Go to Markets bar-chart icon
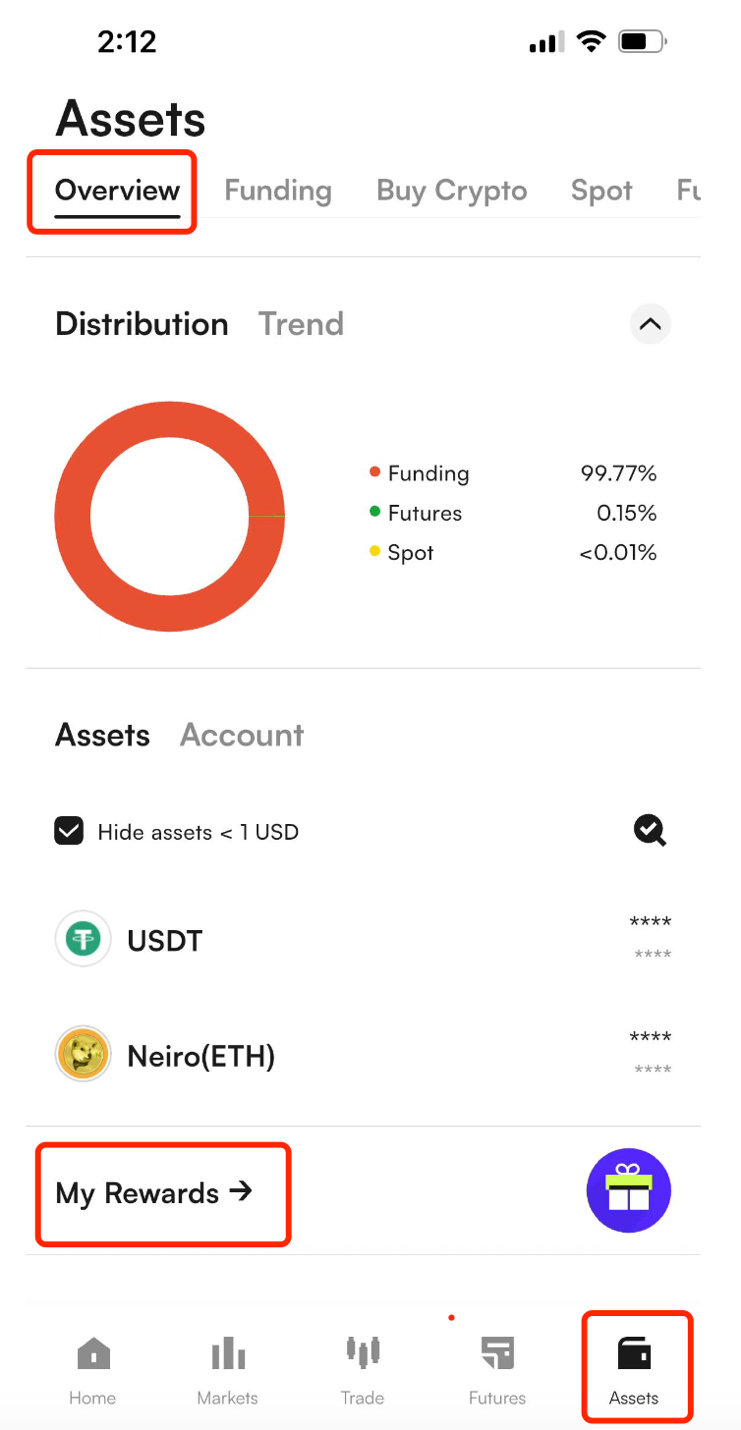 [x=228, y=1353]
